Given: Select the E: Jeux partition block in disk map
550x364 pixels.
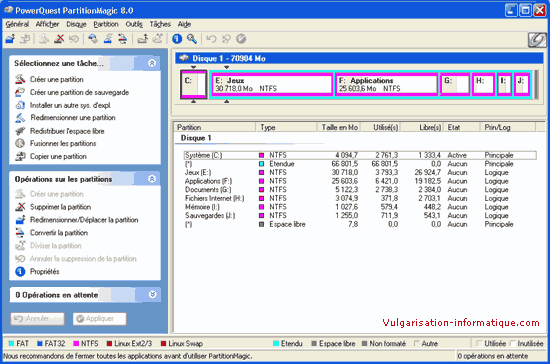Looking at the screenshot, I should coord(272,84).
